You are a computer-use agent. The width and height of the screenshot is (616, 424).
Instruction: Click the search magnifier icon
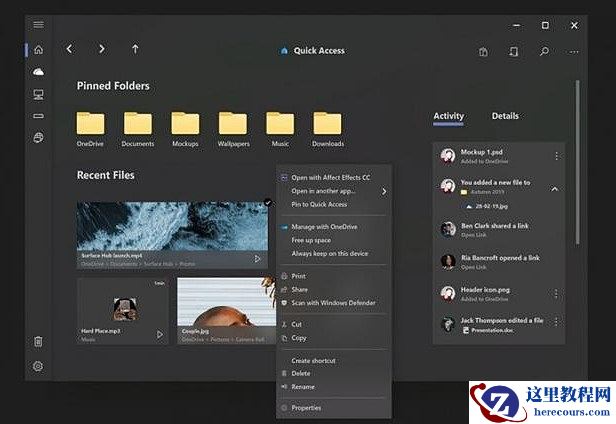[x=544, y=51]
